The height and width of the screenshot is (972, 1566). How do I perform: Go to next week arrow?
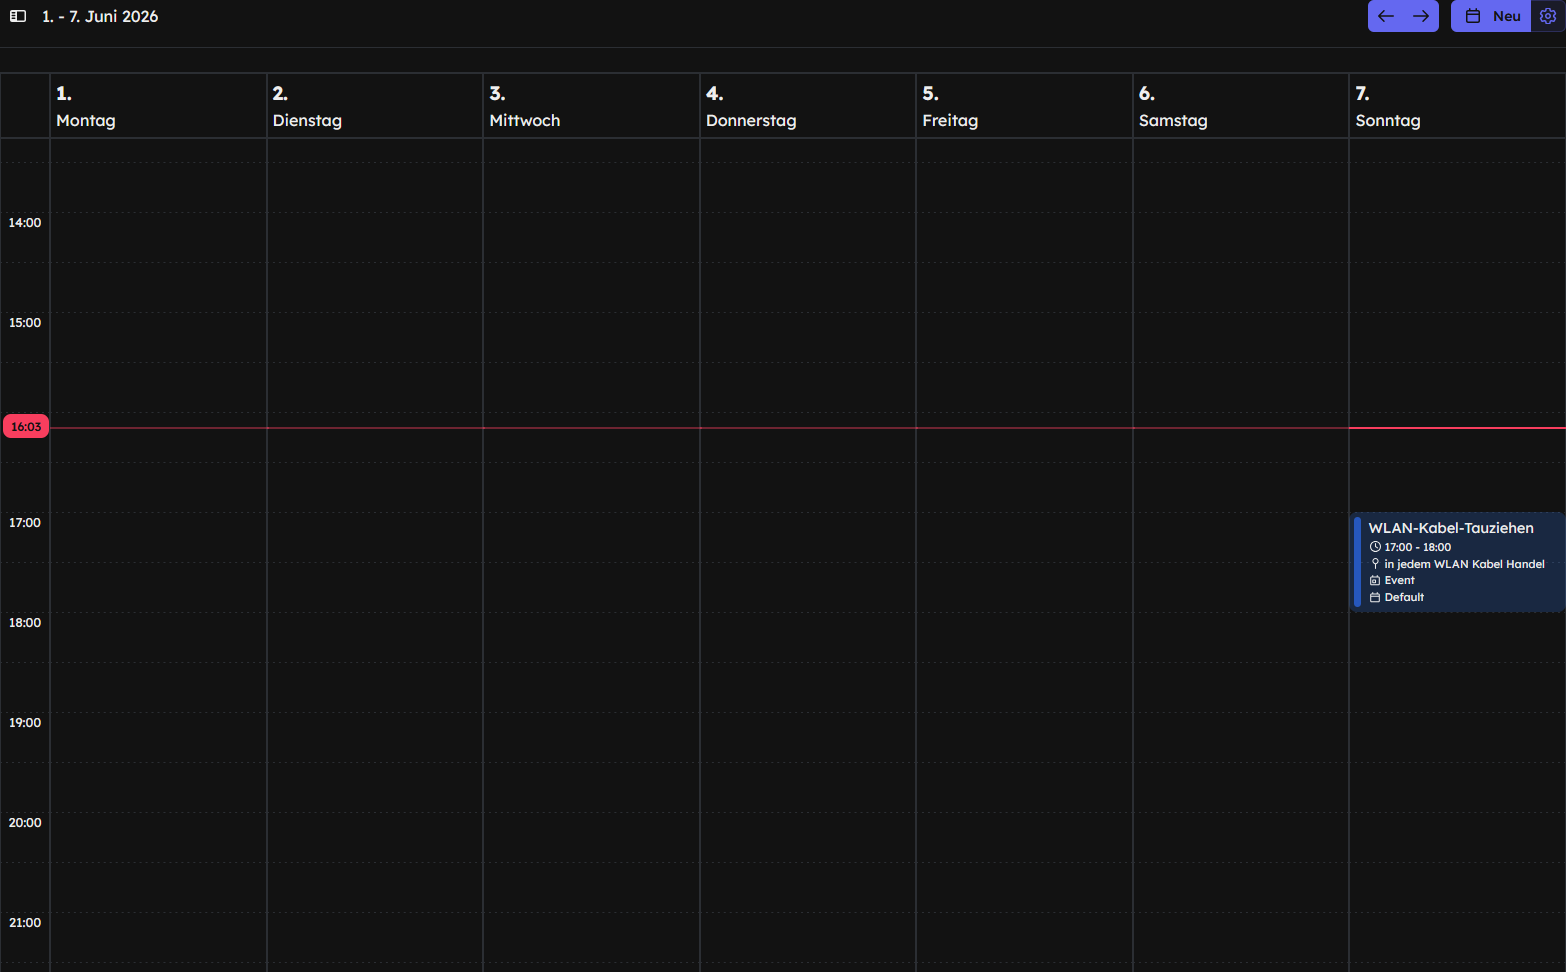pyautogui.click(x=1421, y=16)
